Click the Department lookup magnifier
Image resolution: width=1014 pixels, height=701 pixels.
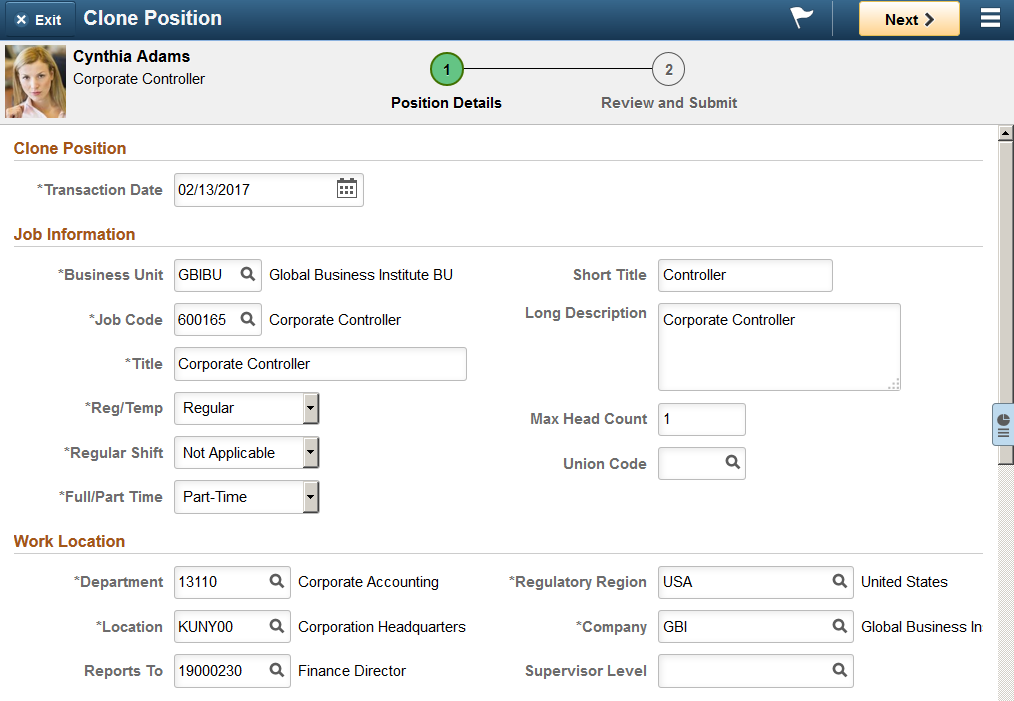[277, 581]
